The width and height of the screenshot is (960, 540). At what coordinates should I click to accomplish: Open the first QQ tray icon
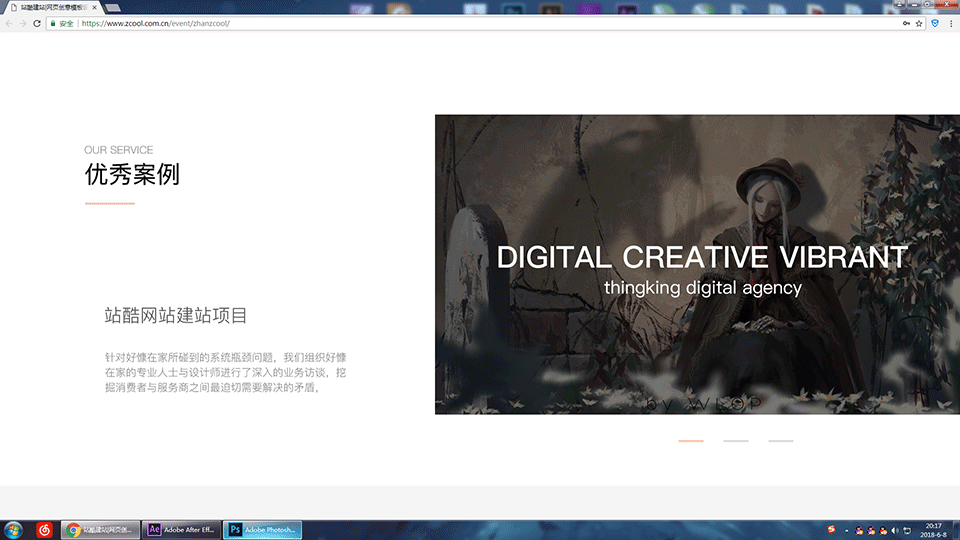859,531
